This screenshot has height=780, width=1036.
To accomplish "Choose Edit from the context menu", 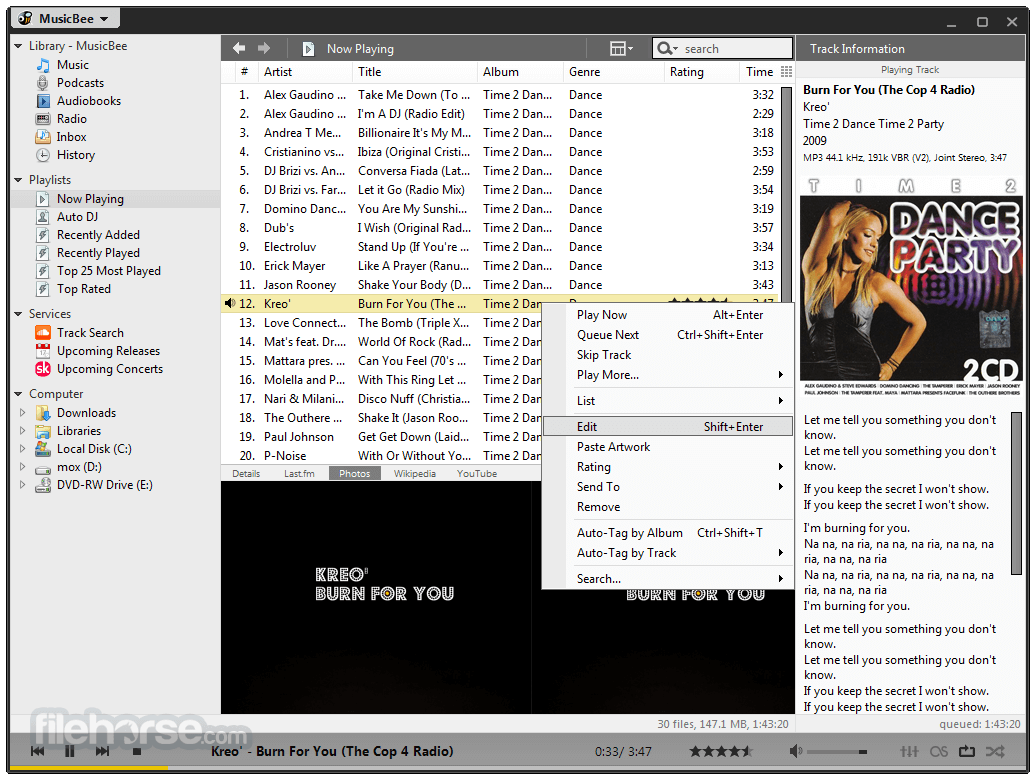I will point(667,427).
